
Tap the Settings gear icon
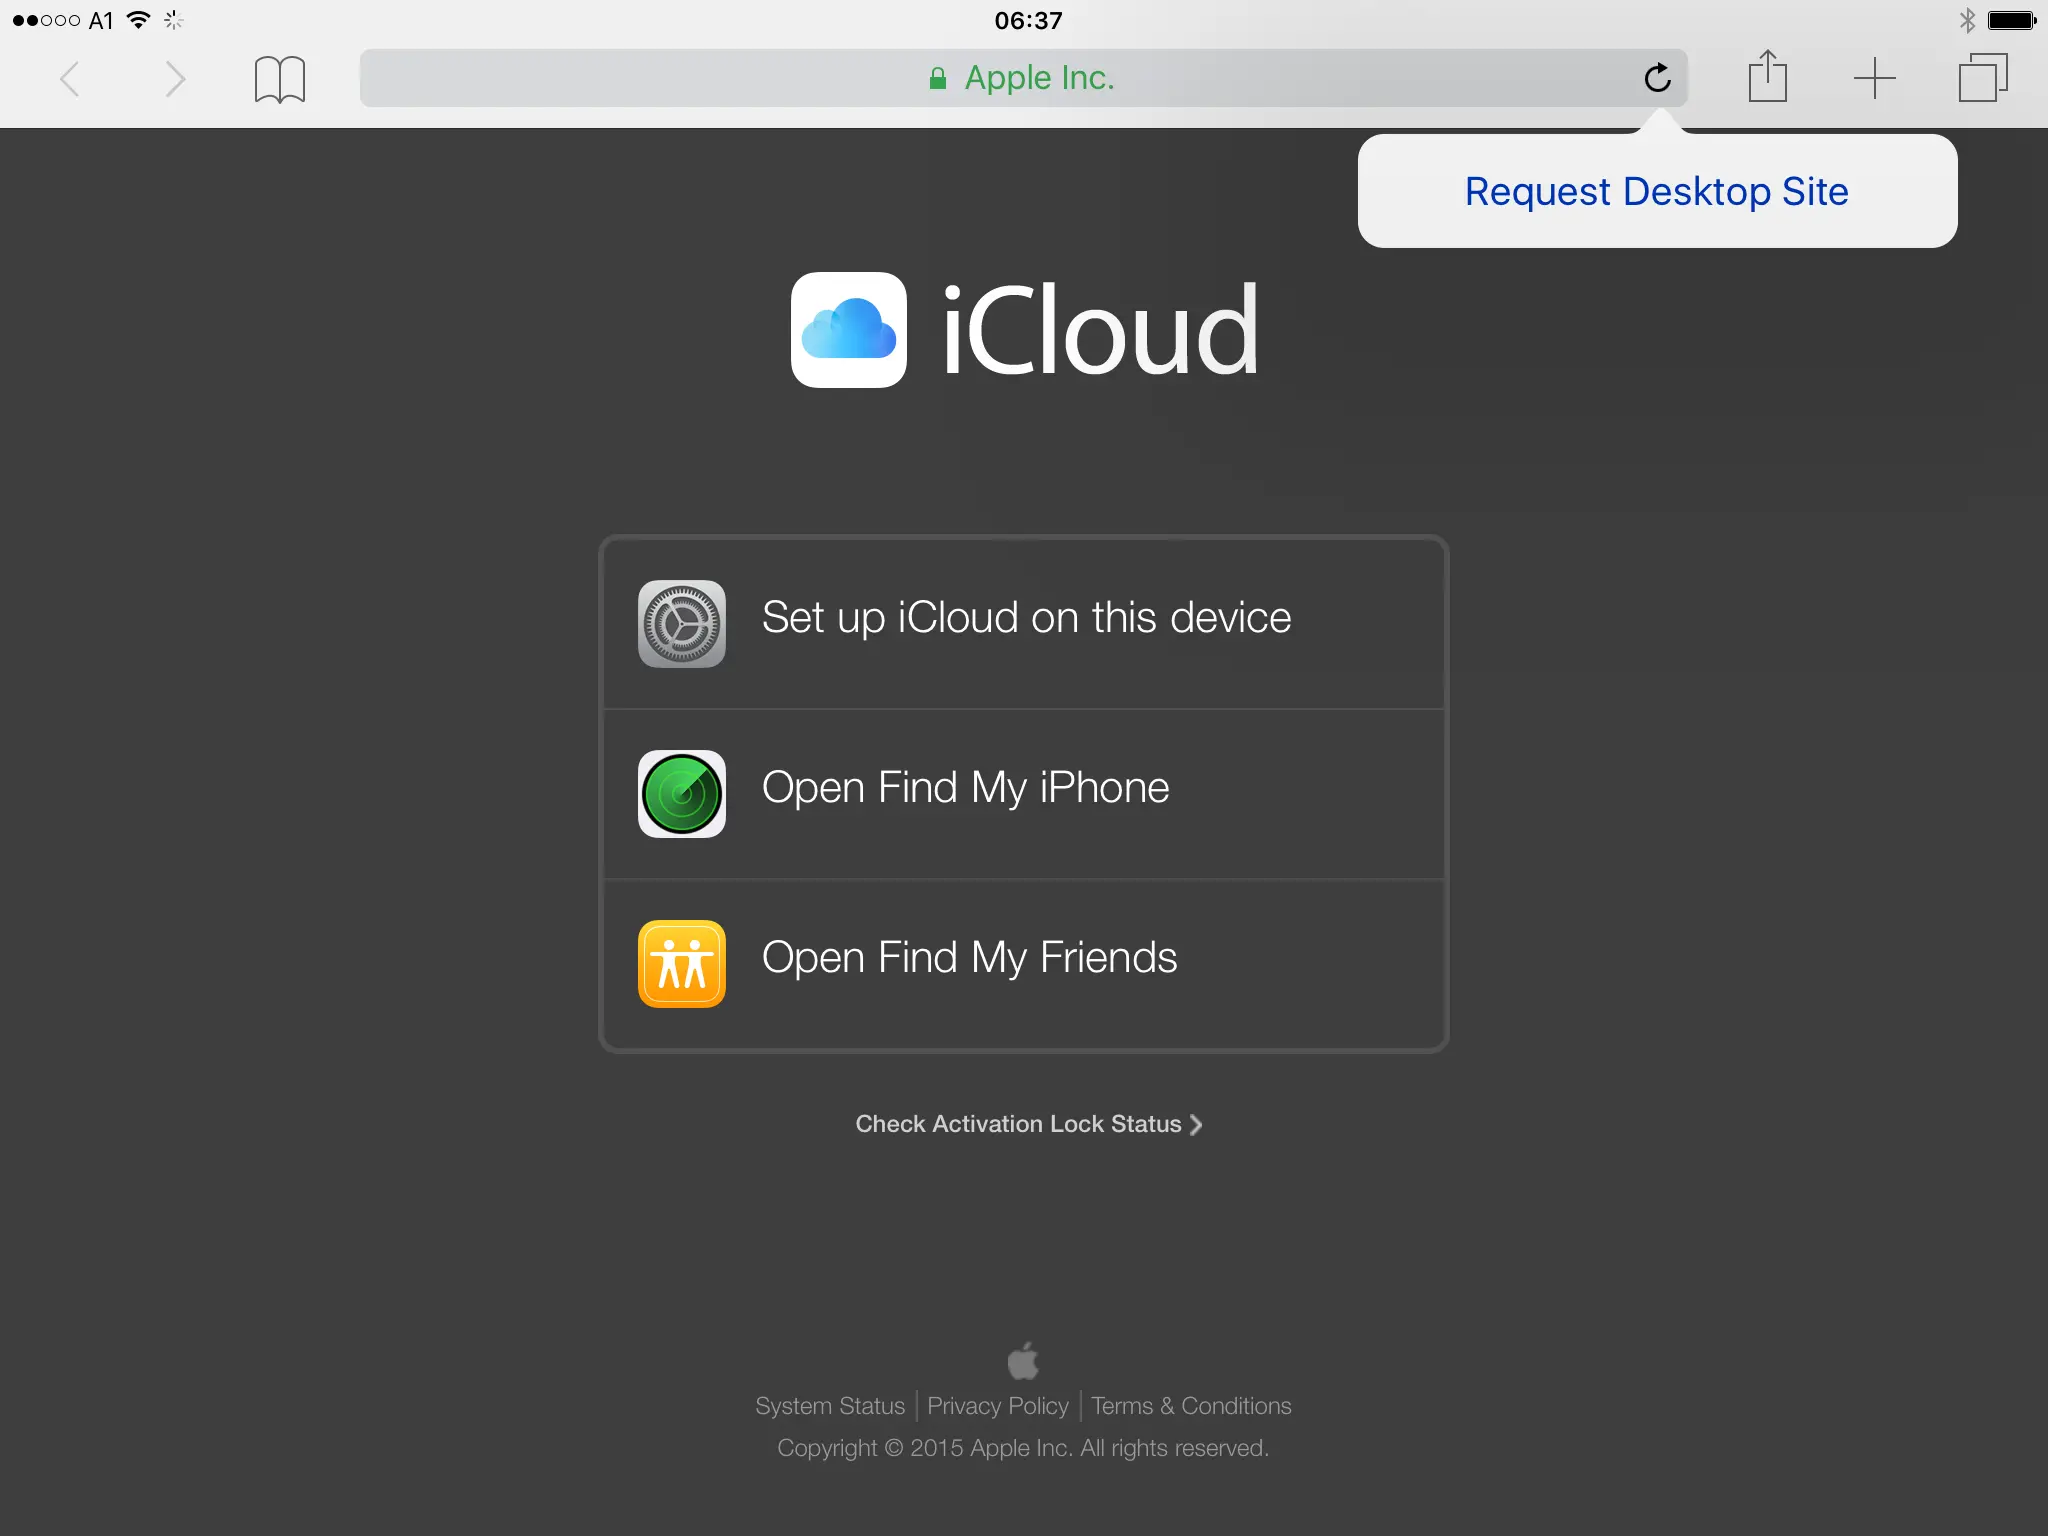point(682,623)
